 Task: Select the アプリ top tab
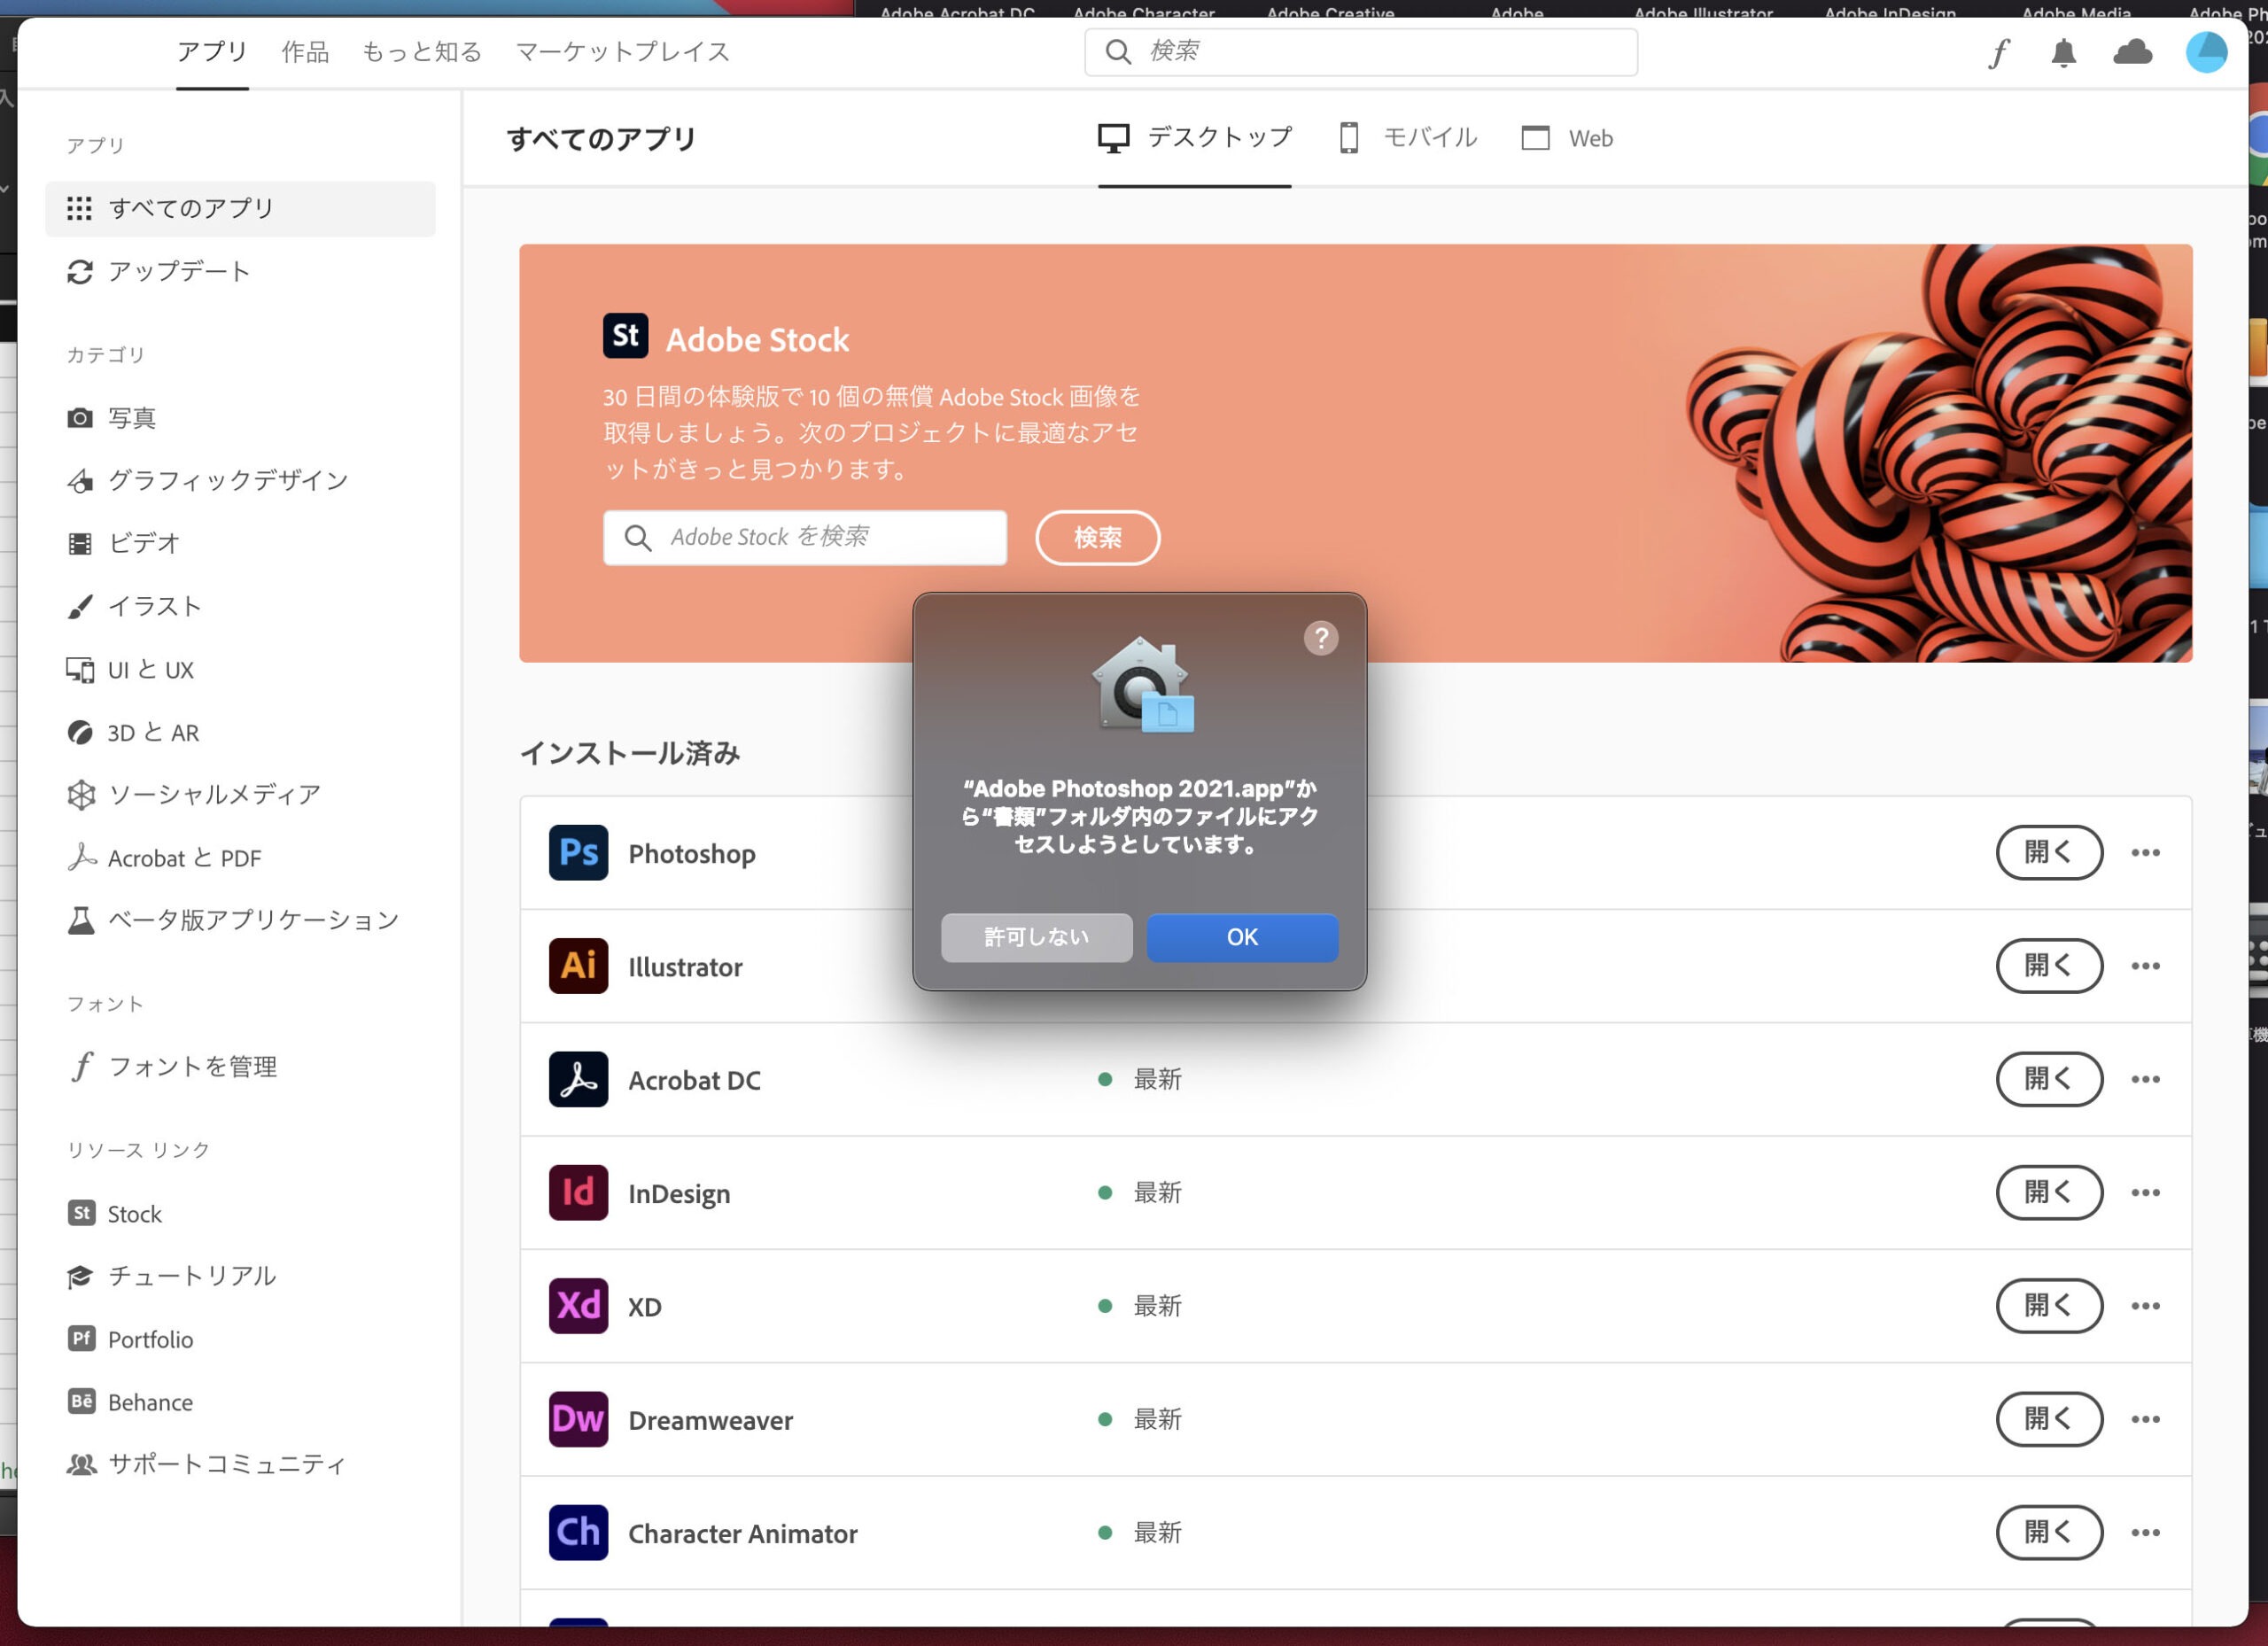[212, 52]
